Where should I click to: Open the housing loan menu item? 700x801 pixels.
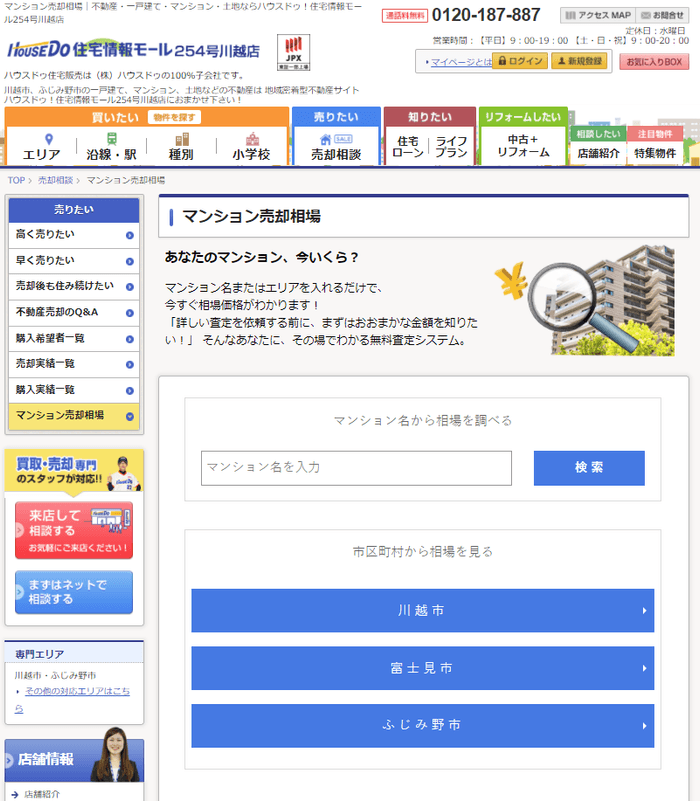(x=407, y=147)
